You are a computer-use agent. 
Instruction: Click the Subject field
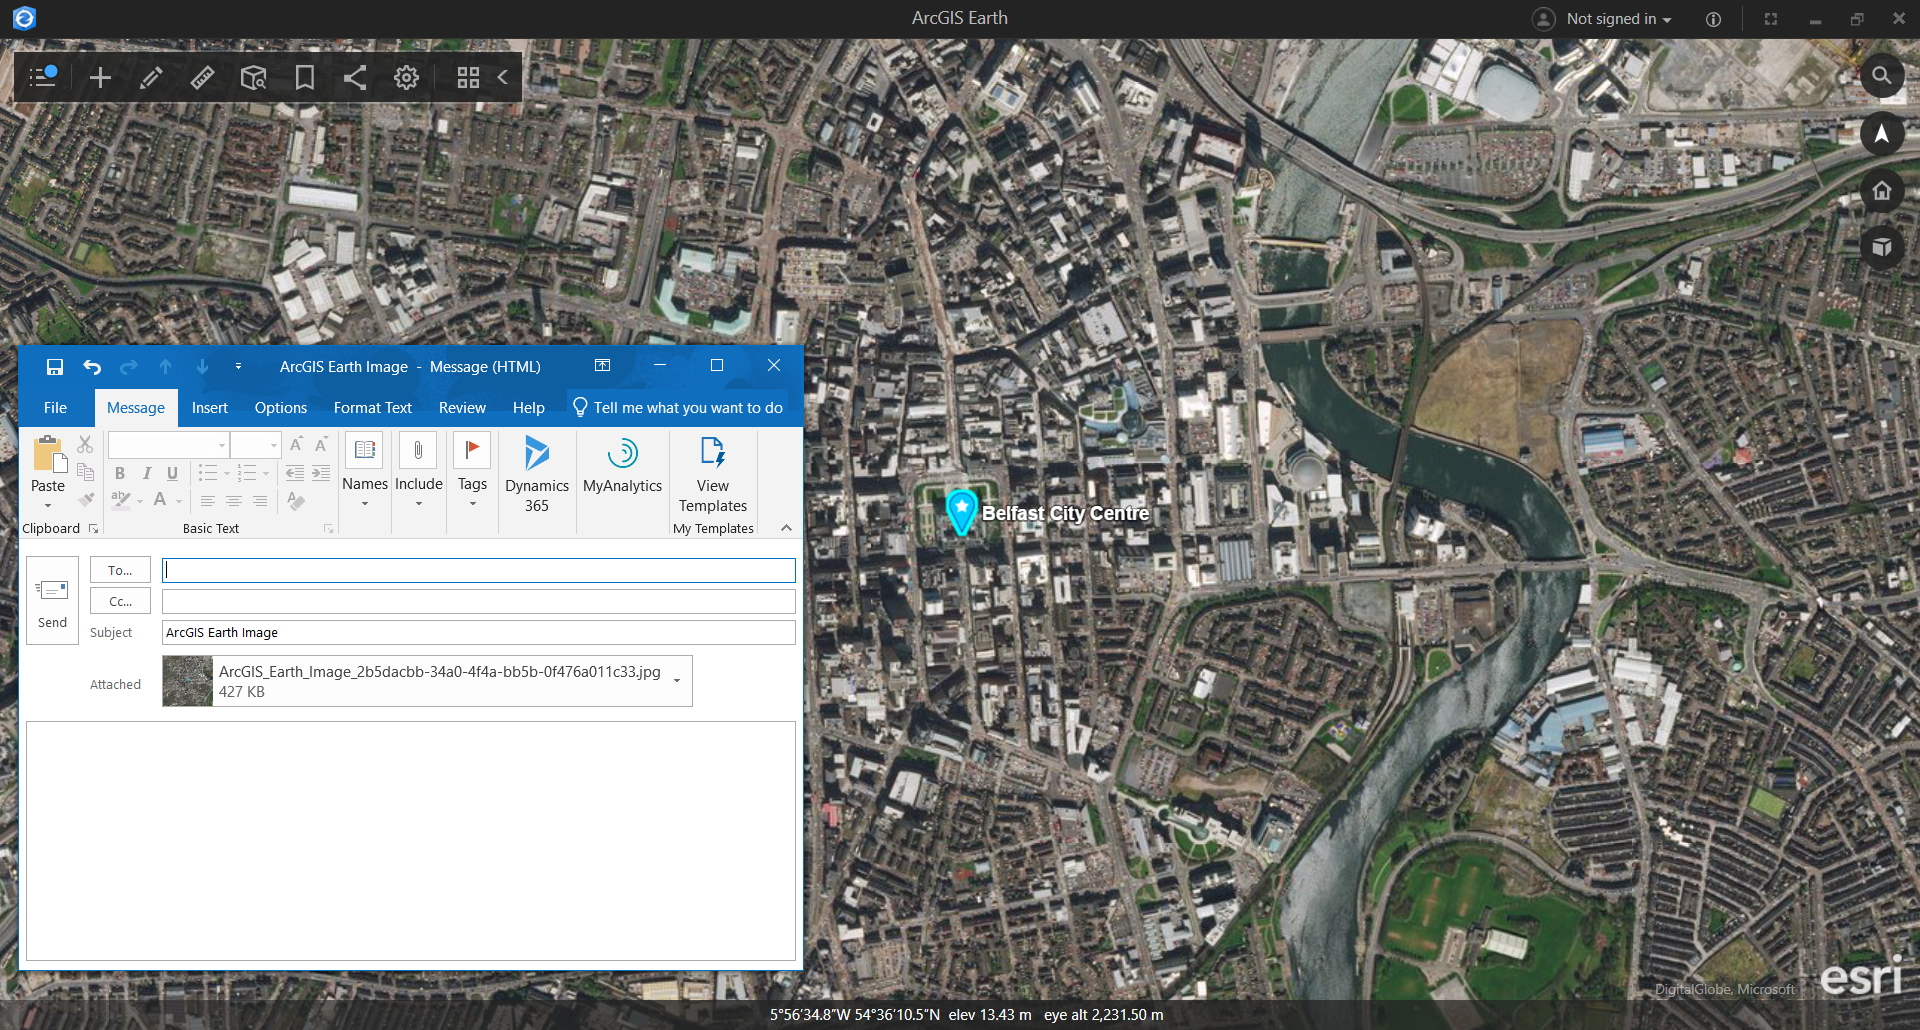tap(478, 632)
